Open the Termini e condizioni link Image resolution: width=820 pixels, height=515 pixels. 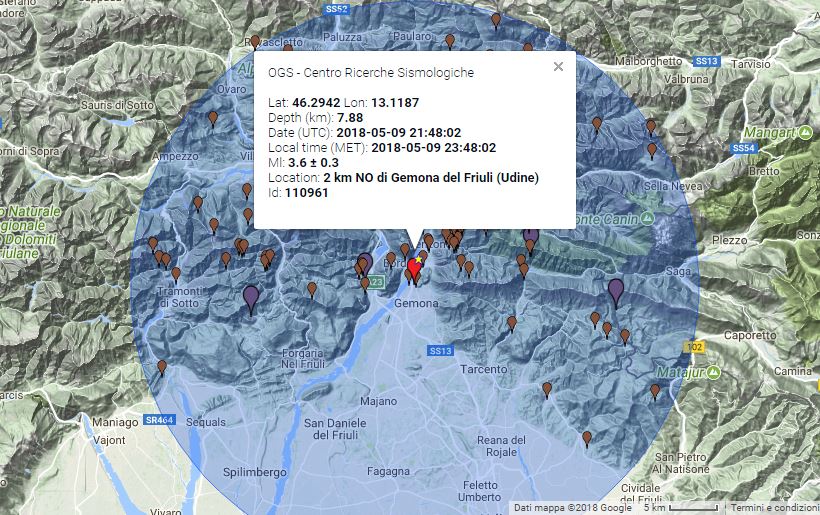(x=775, y=507)
